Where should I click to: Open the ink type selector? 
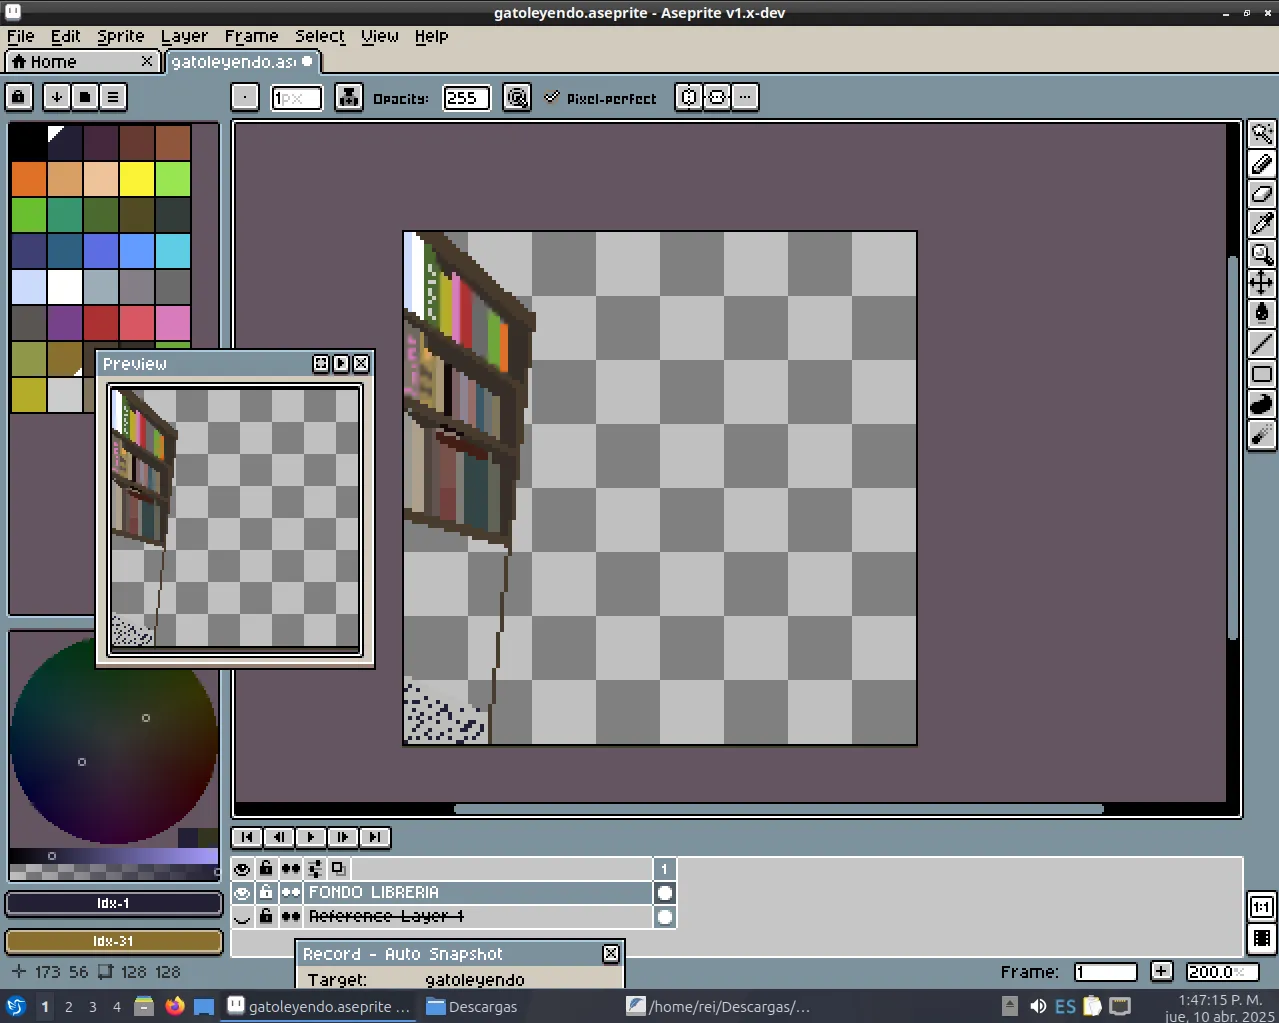click(x=348, y=97)
